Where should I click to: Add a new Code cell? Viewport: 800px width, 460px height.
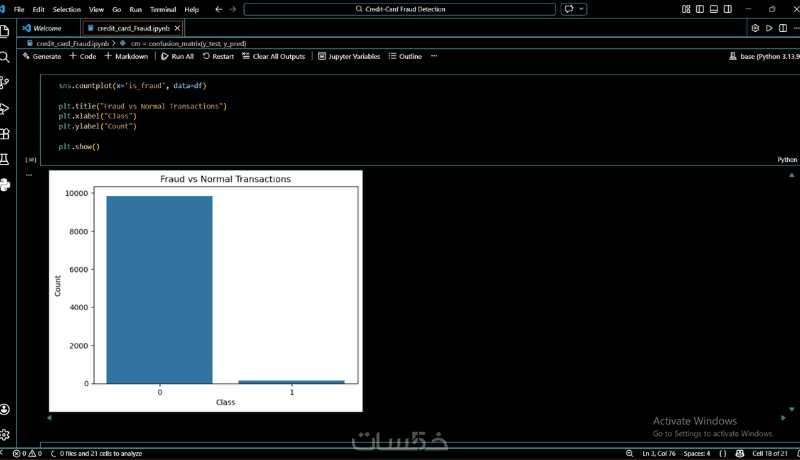click(x=83, y=56)
